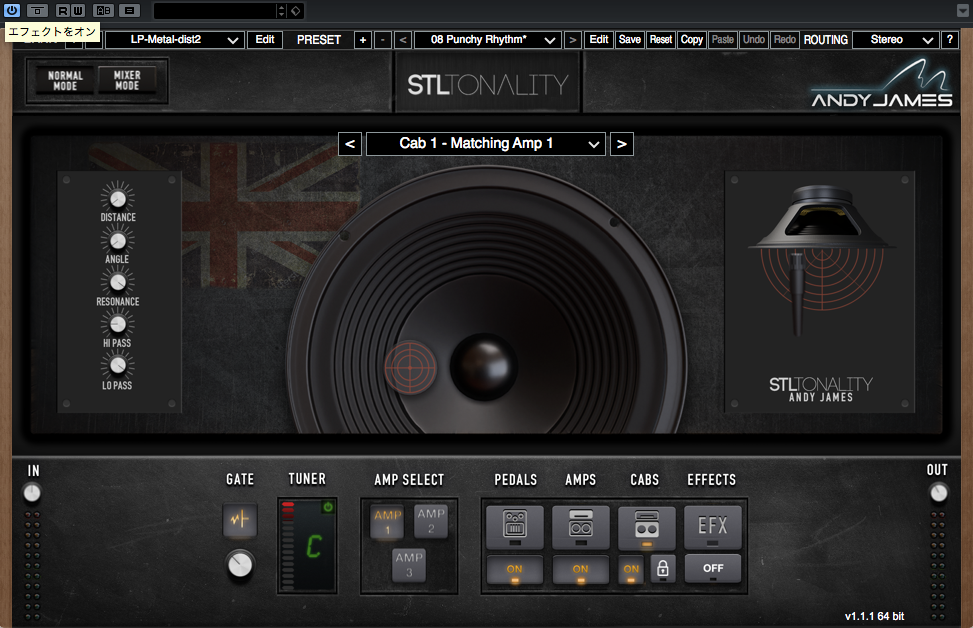Image resolution: width=973 pixels, height=628 pixels.
Task: Click the bypass icon beside power button
Action: click(x=37, y=10)
